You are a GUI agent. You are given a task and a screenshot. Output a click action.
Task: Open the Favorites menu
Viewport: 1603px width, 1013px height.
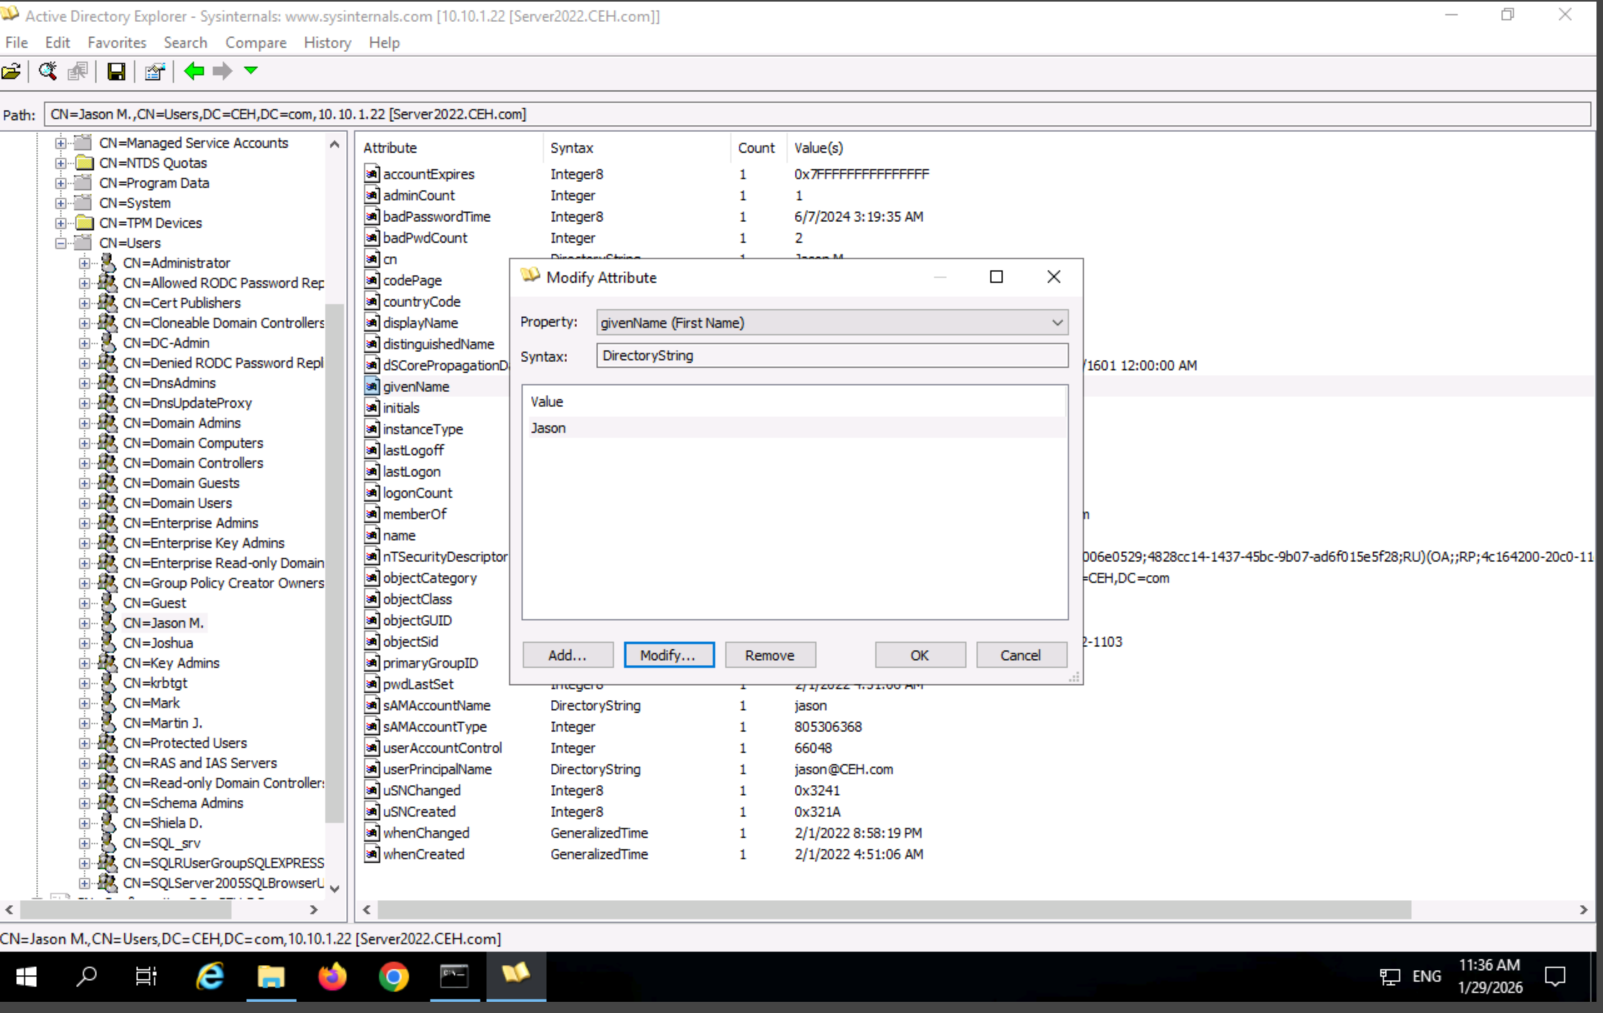click(116, 43)
